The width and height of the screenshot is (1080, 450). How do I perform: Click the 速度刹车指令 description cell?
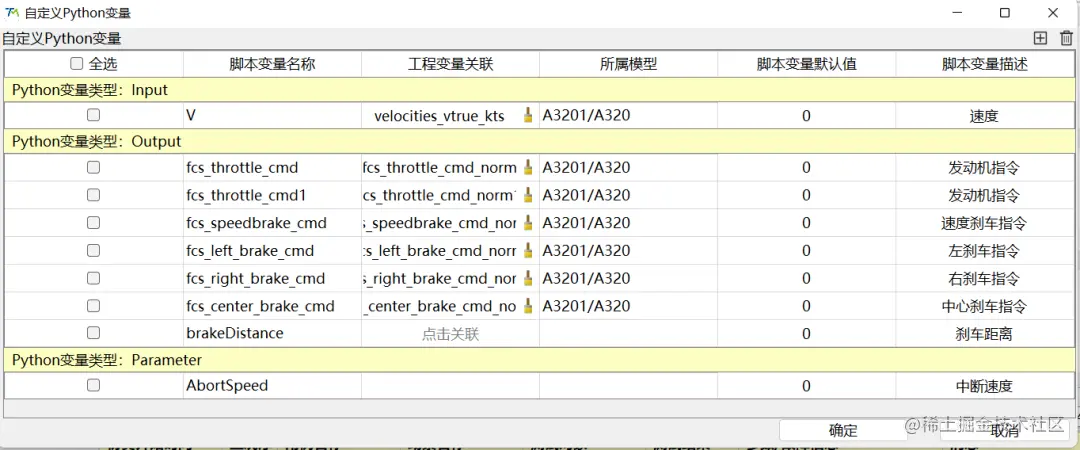click(985, 223)
